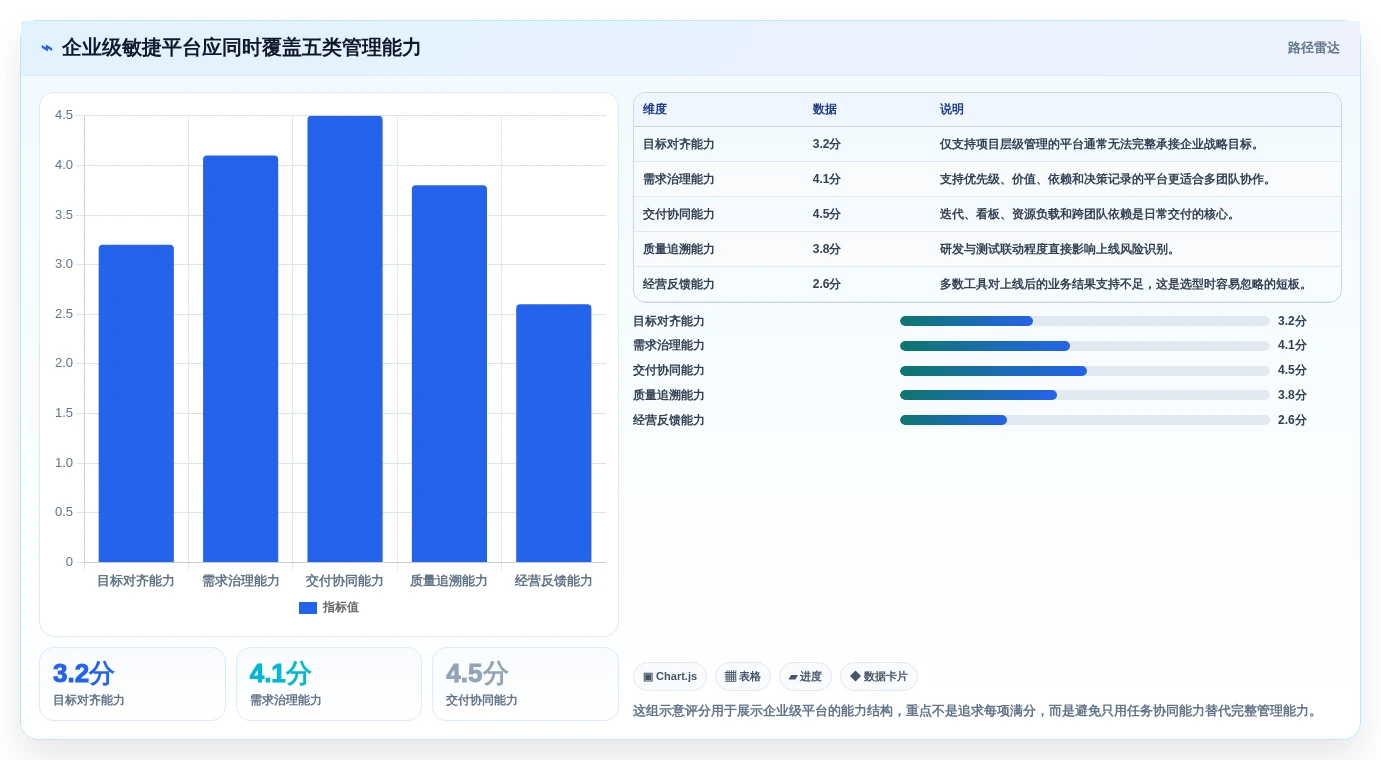This screenshot has height=760, width=1381.
Task: Click the 质量追溯能力 progress bar
Action: 1085,395
